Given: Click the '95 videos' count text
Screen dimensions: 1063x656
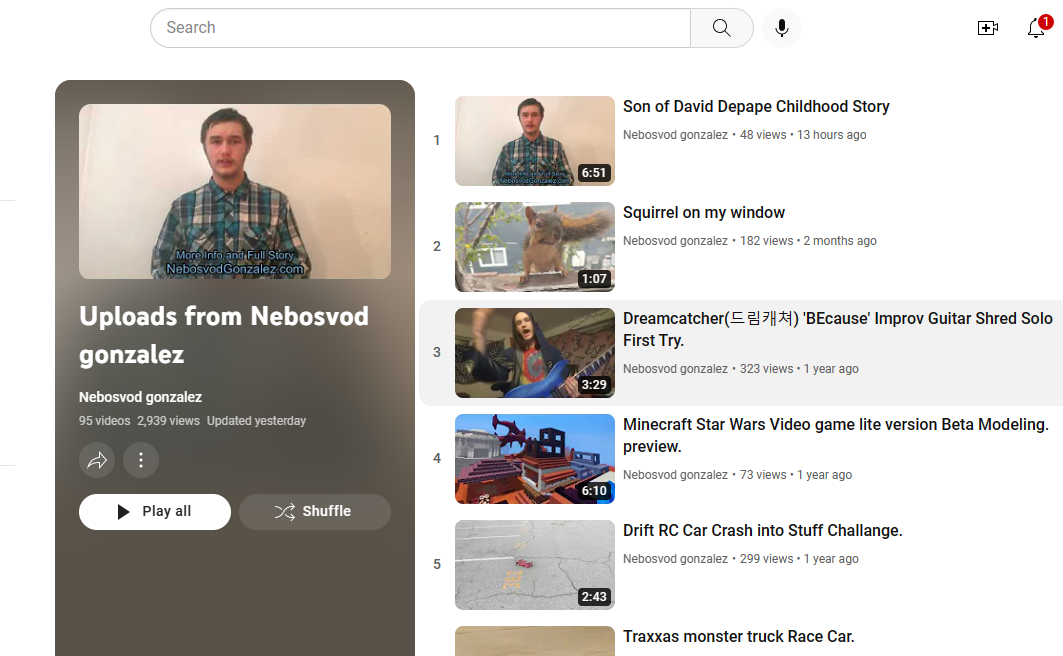Looking at the screenshot, I should coord(104,421).
